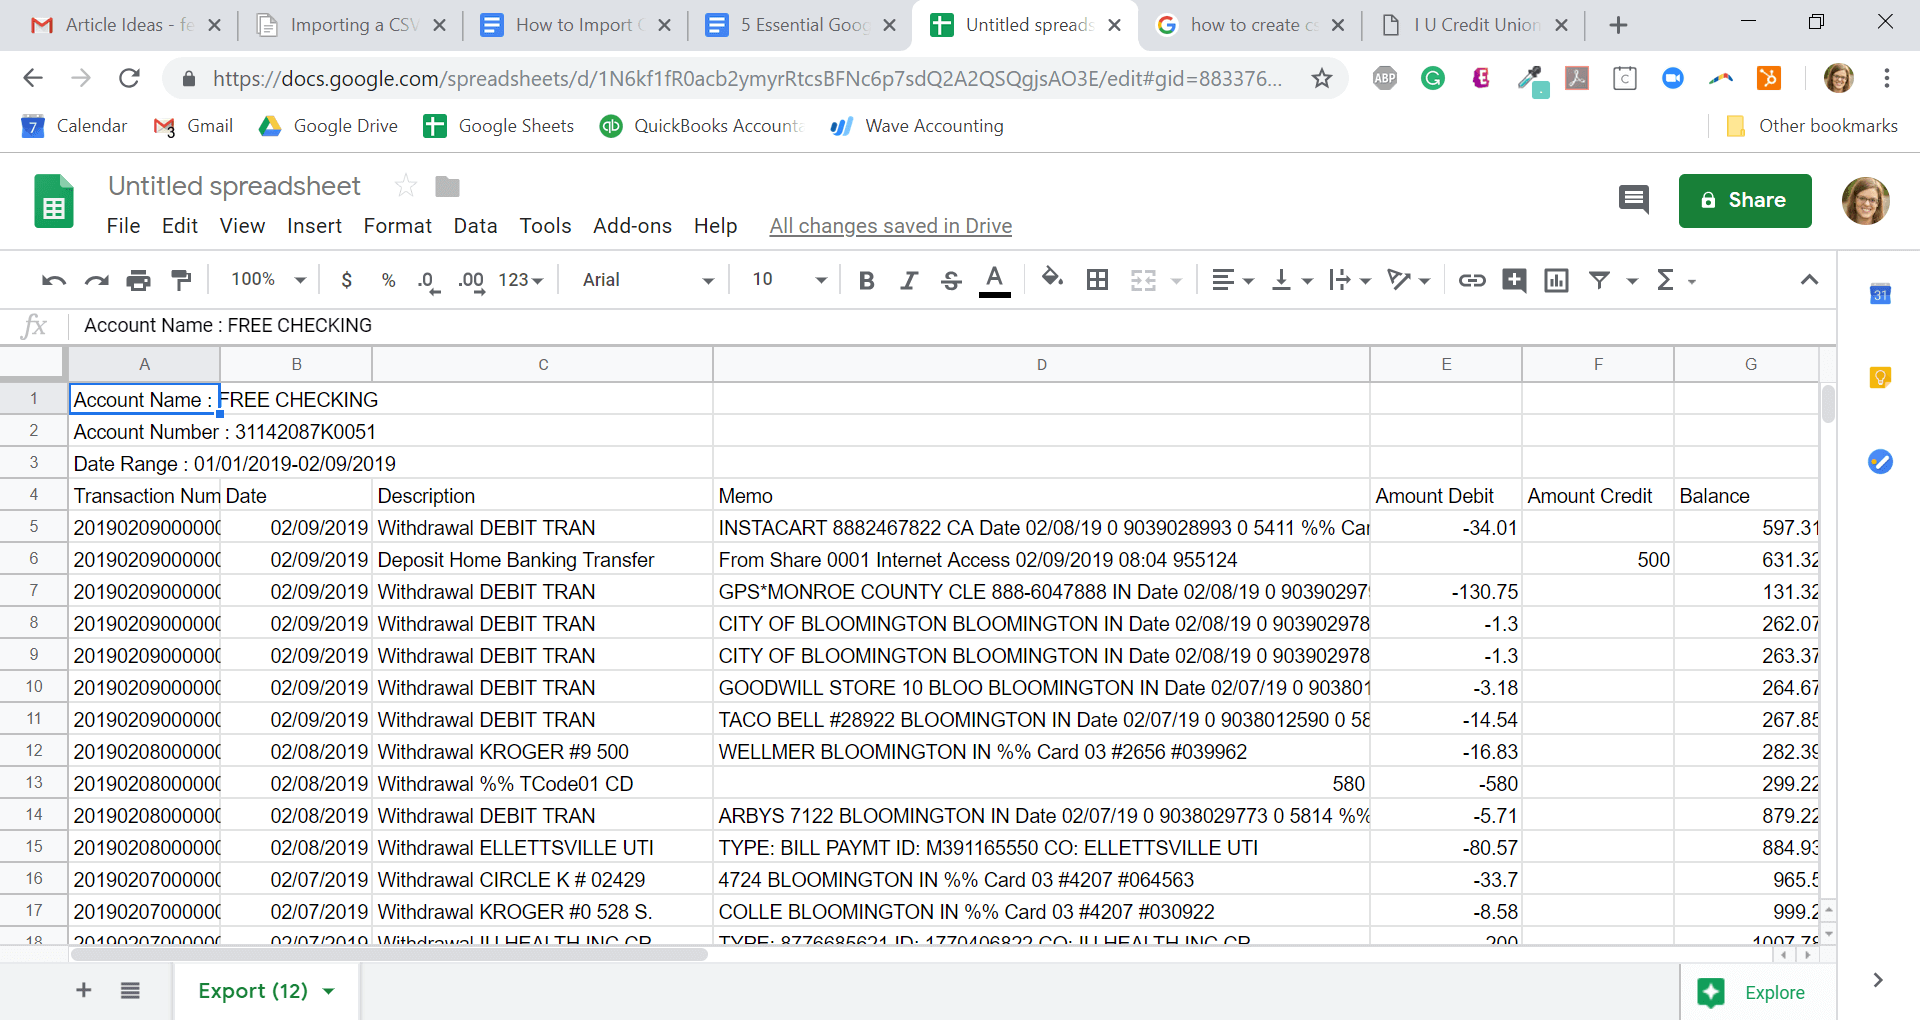Open the Functions sigma menu
The width and height of the screenshot is (1920, 1020).
point(1675,281)
